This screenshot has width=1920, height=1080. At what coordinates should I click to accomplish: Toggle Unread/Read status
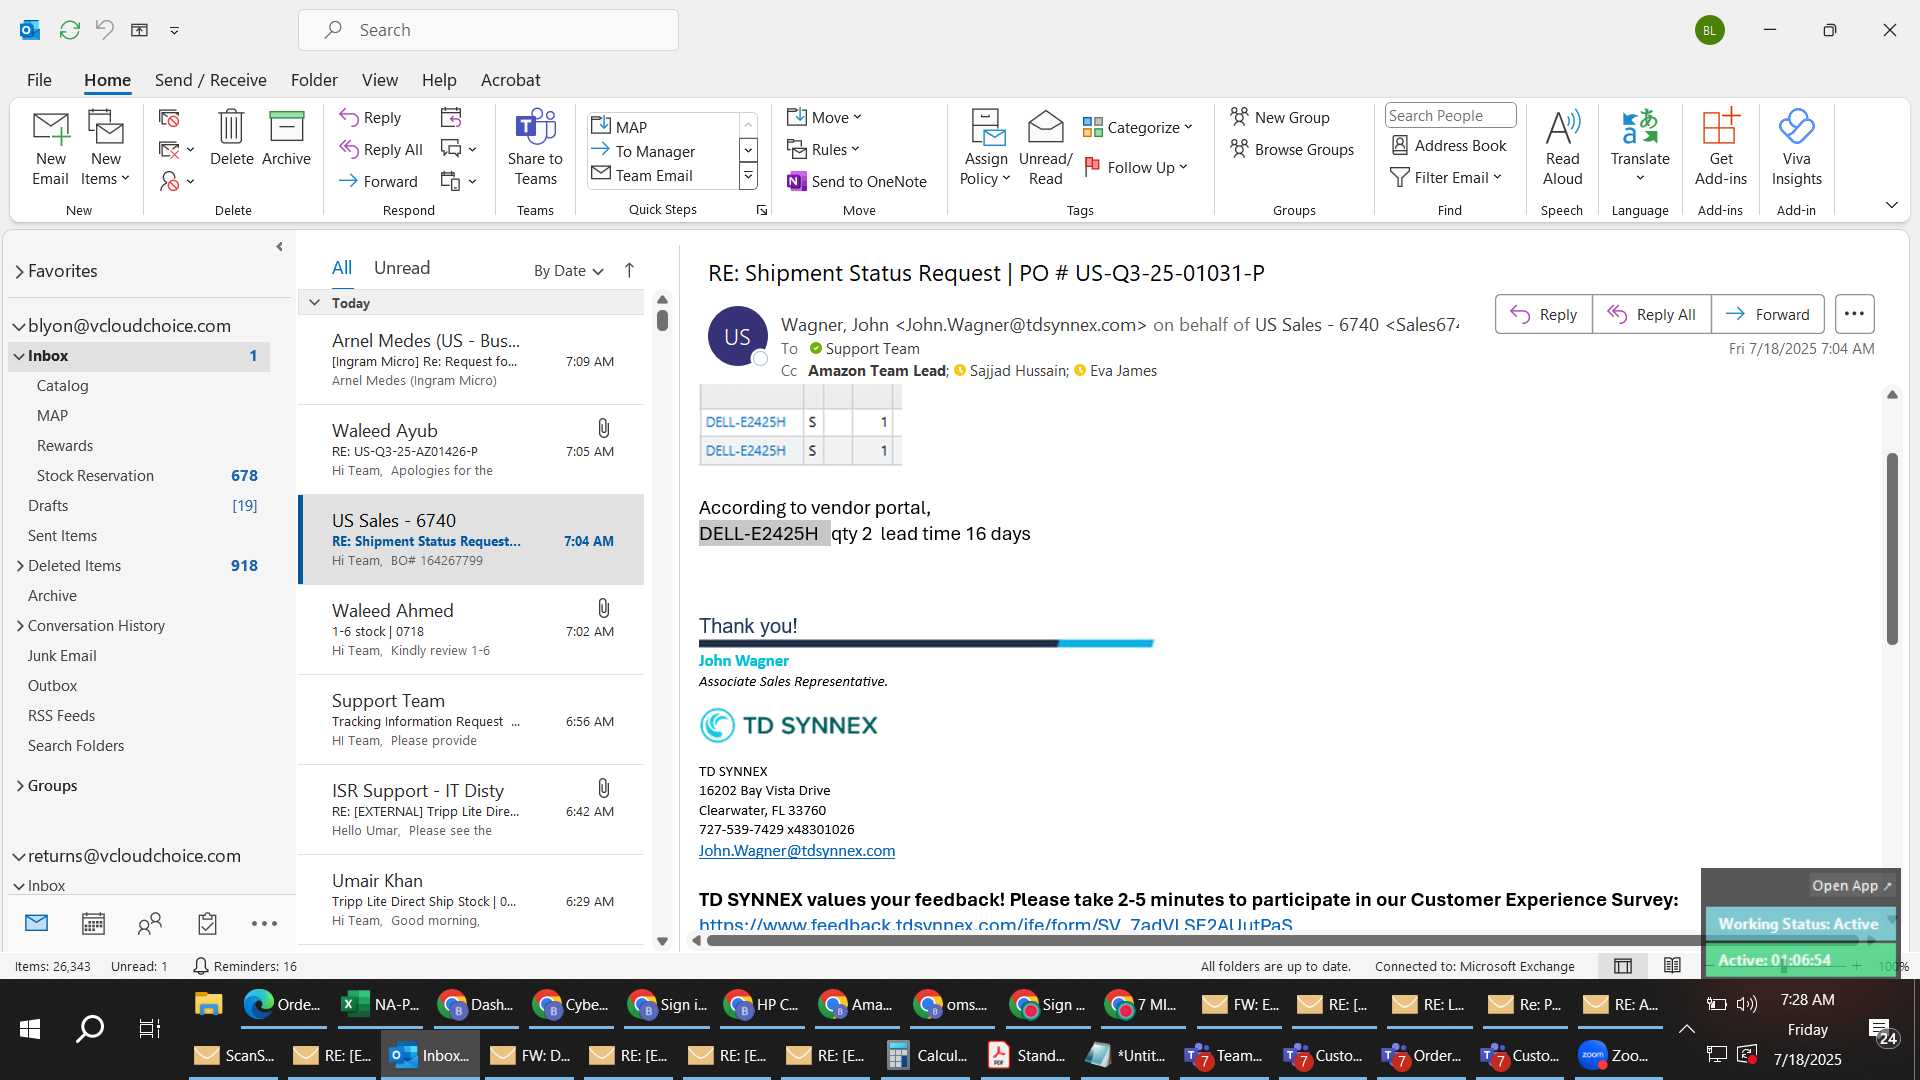(x=1045, y=148)
